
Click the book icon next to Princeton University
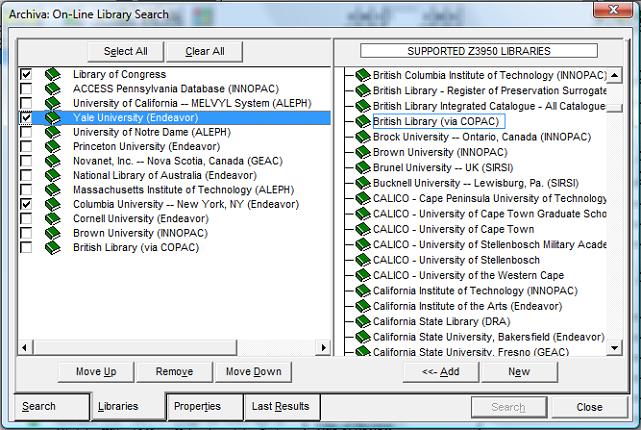[x=52, y=146]
